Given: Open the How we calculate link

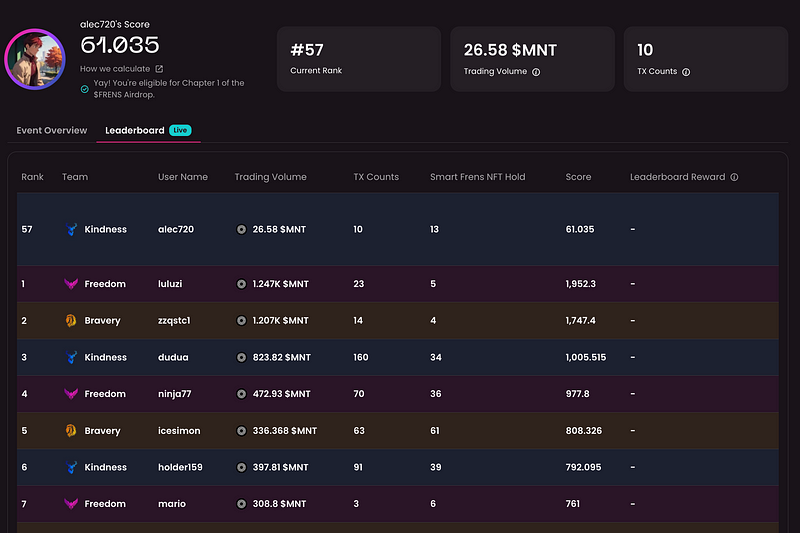Looking at the screenshot, I should (115, 69).
